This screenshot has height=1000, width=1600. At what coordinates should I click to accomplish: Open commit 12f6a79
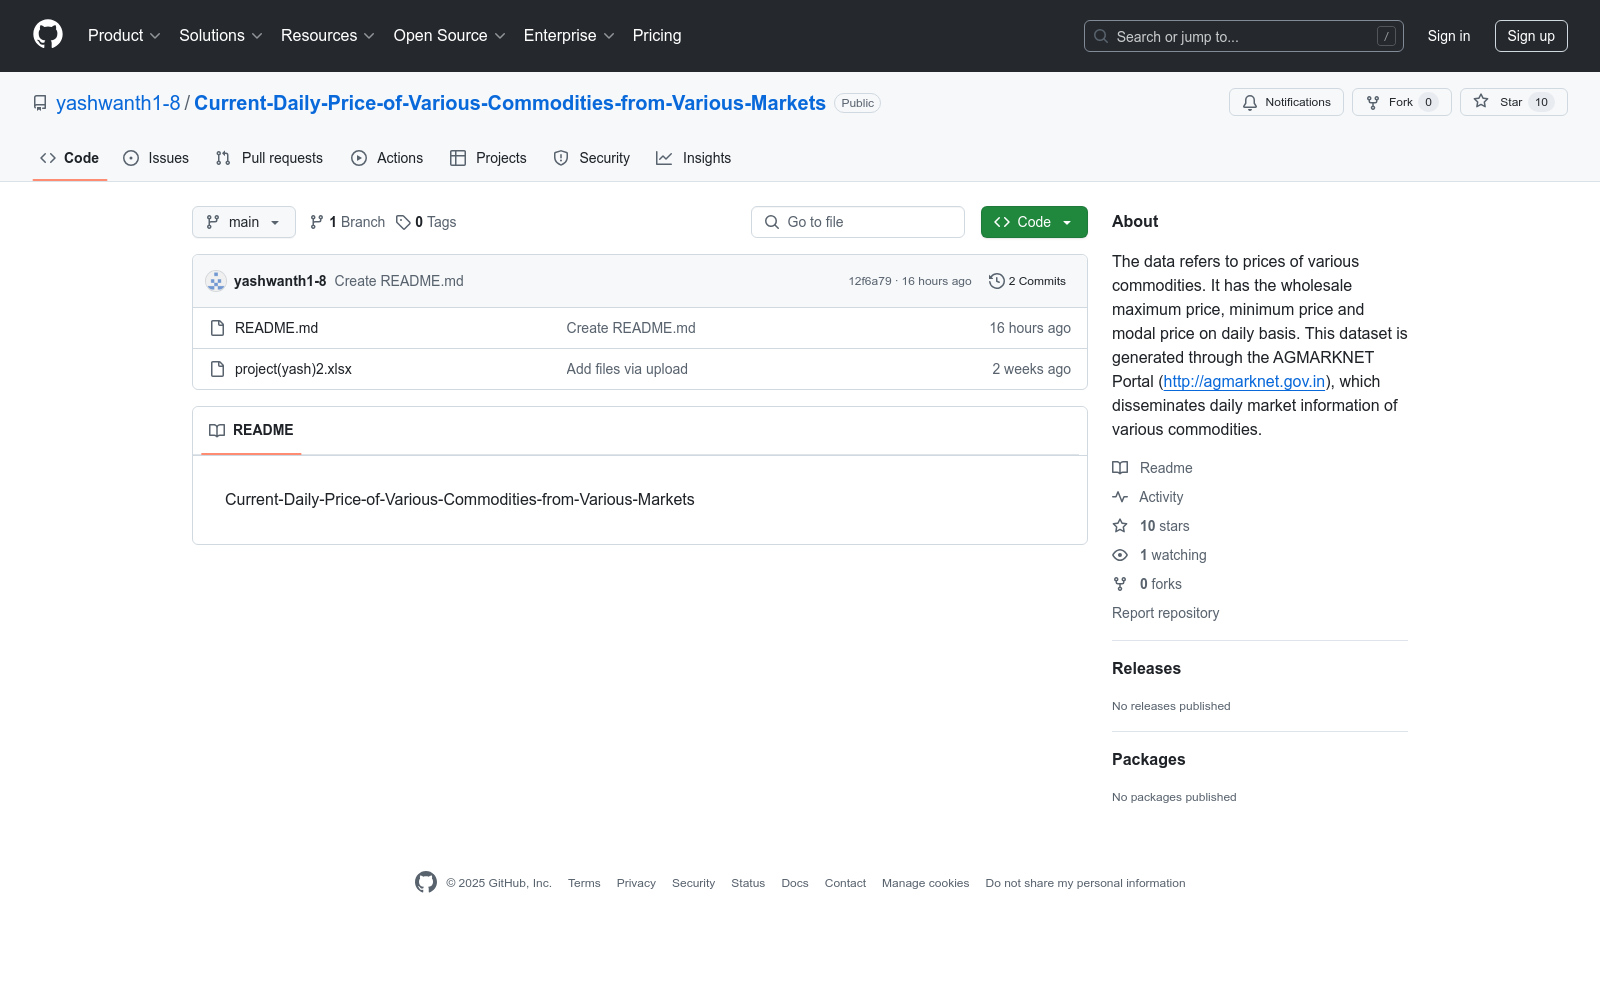(x=870, y=281)
